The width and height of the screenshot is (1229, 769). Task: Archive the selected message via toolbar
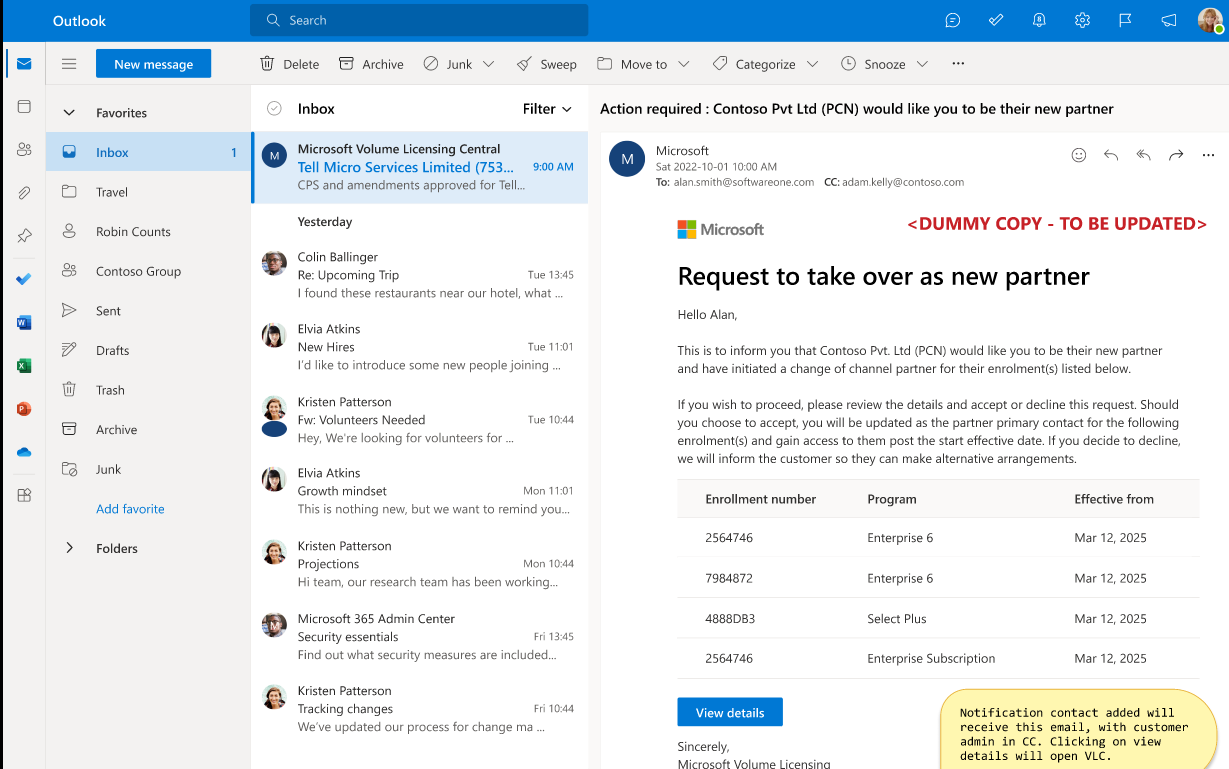pos(371,64)
